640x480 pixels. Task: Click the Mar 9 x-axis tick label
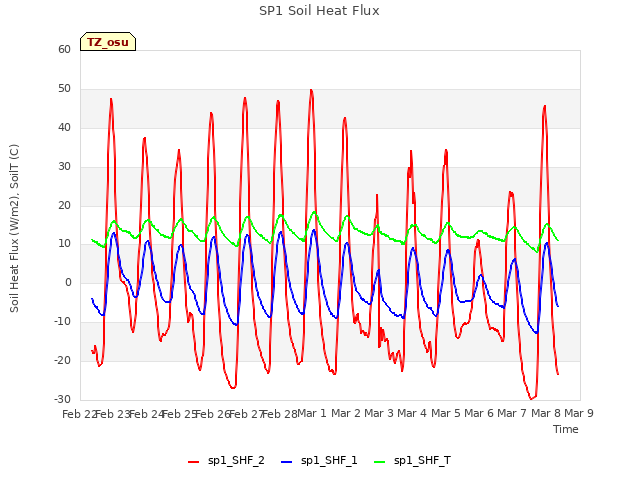coord(579,413)
